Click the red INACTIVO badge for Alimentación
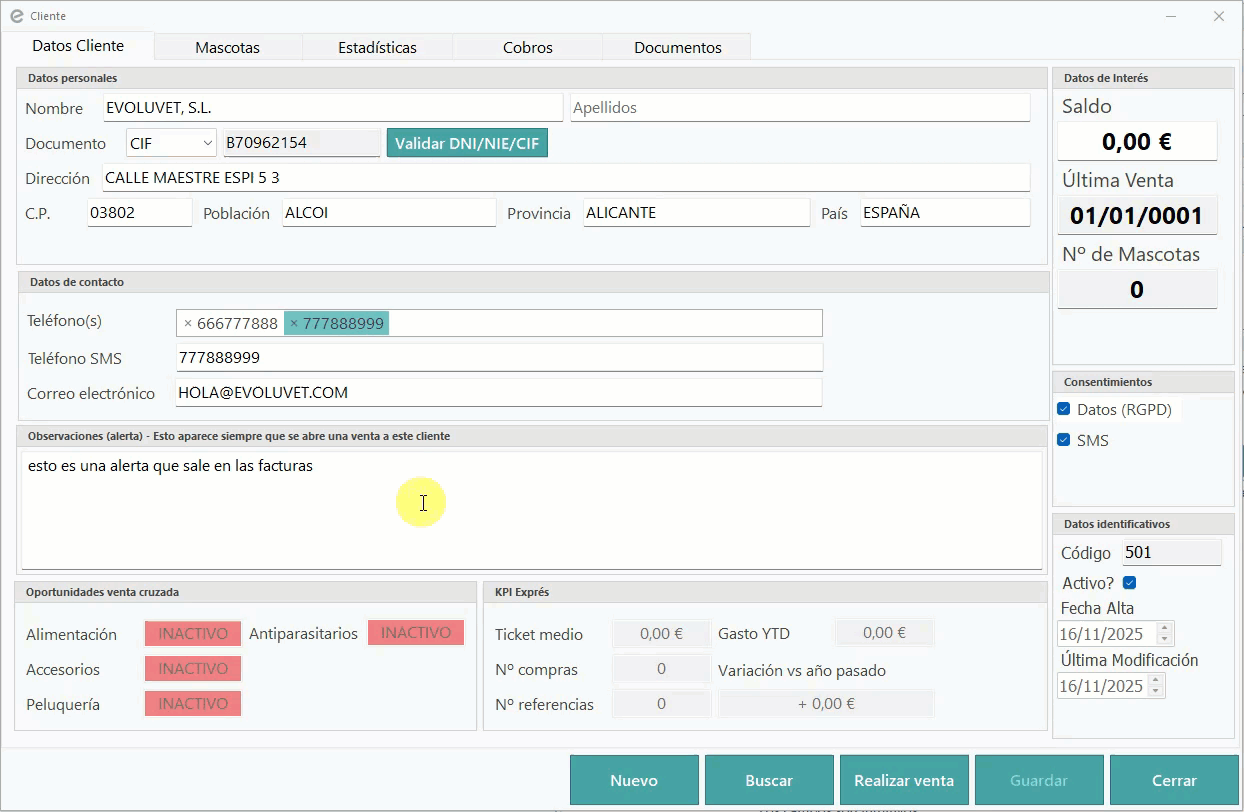This screenshot has width=1244, height=812. [193, 634]
